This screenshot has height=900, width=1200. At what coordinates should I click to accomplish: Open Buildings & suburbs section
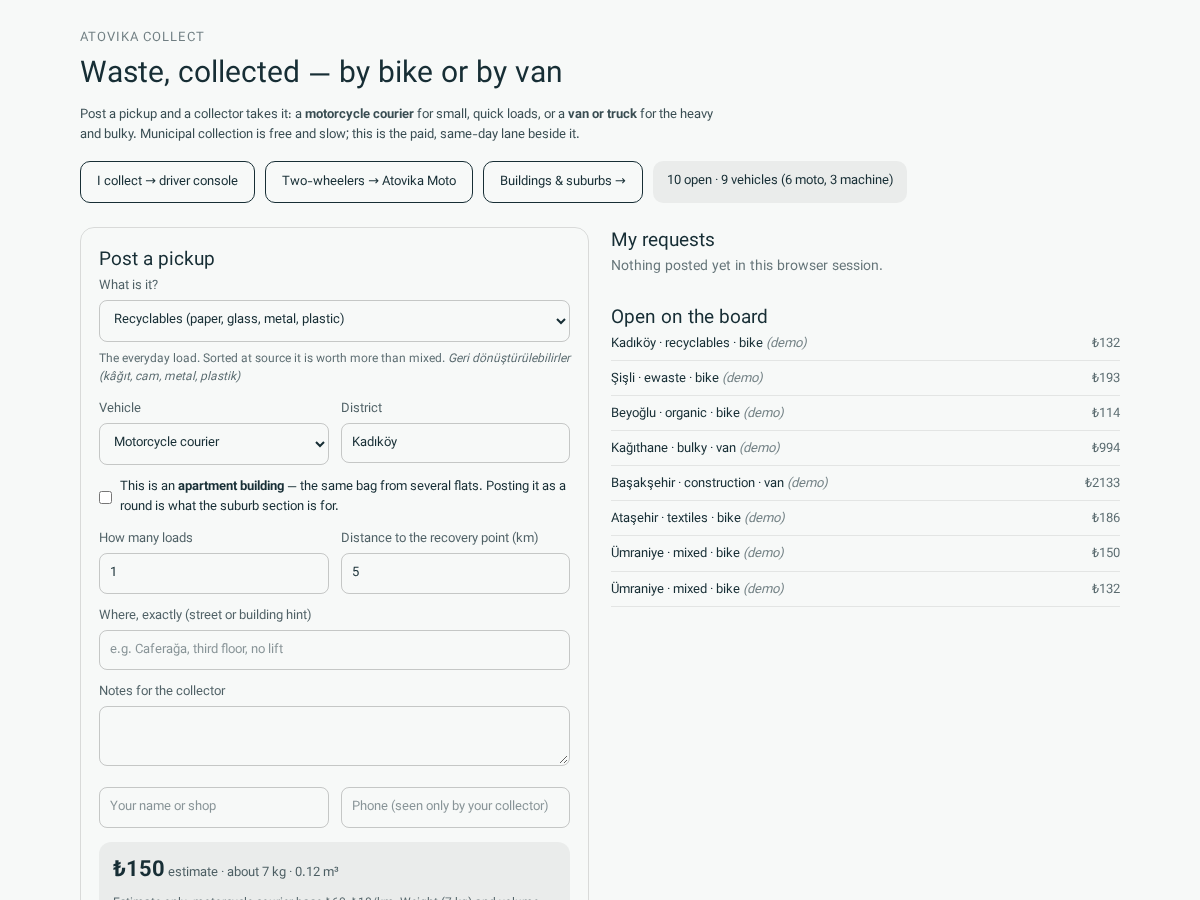tap(563, 182)
